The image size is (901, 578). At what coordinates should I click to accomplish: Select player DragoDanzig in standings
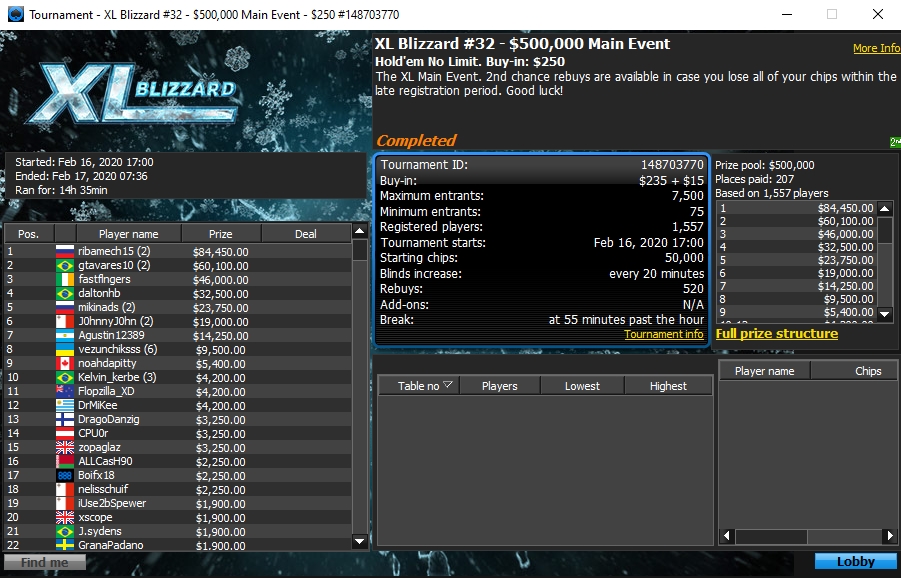pyautogui.click(x=178, y=419)
